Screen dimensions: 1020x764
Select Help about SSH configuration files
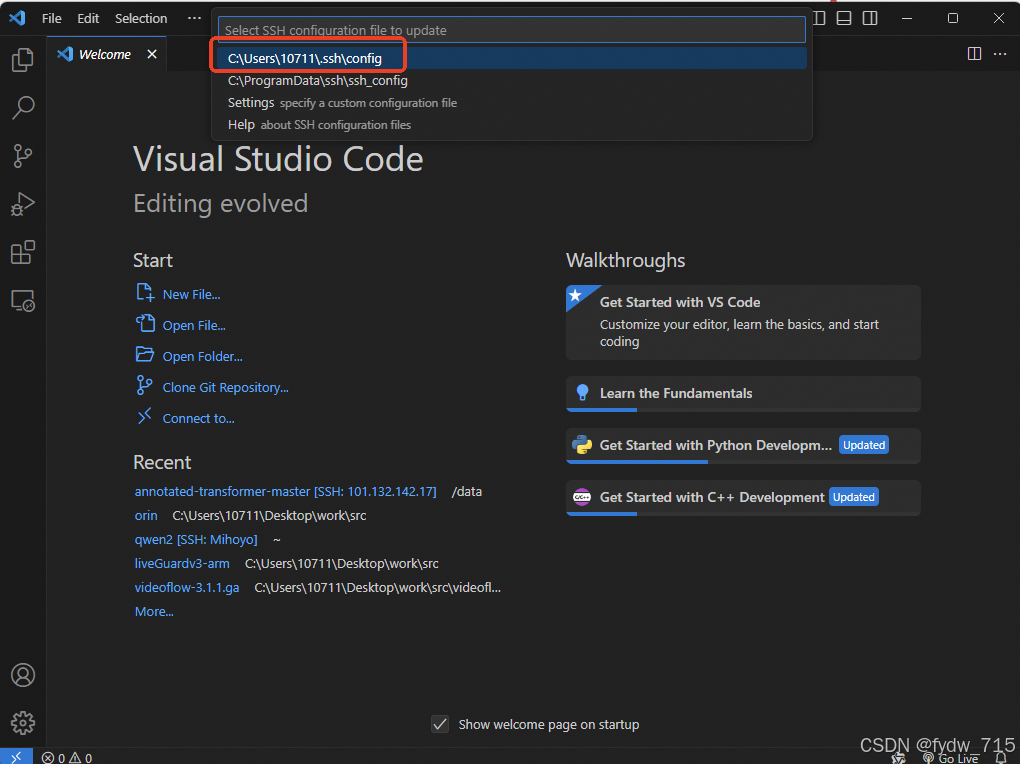pos(512,125)
